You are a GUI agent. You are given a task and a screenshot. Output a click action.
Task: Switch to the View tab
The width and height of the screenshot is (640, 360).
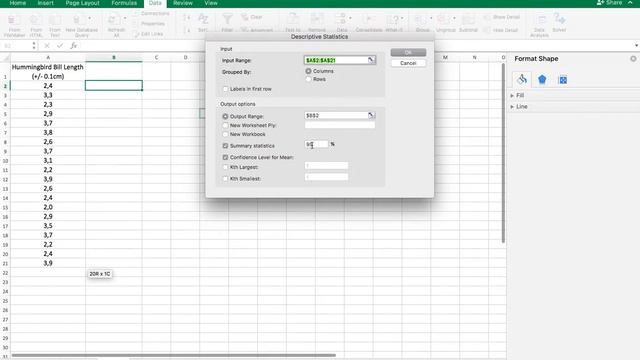point(211,3)
